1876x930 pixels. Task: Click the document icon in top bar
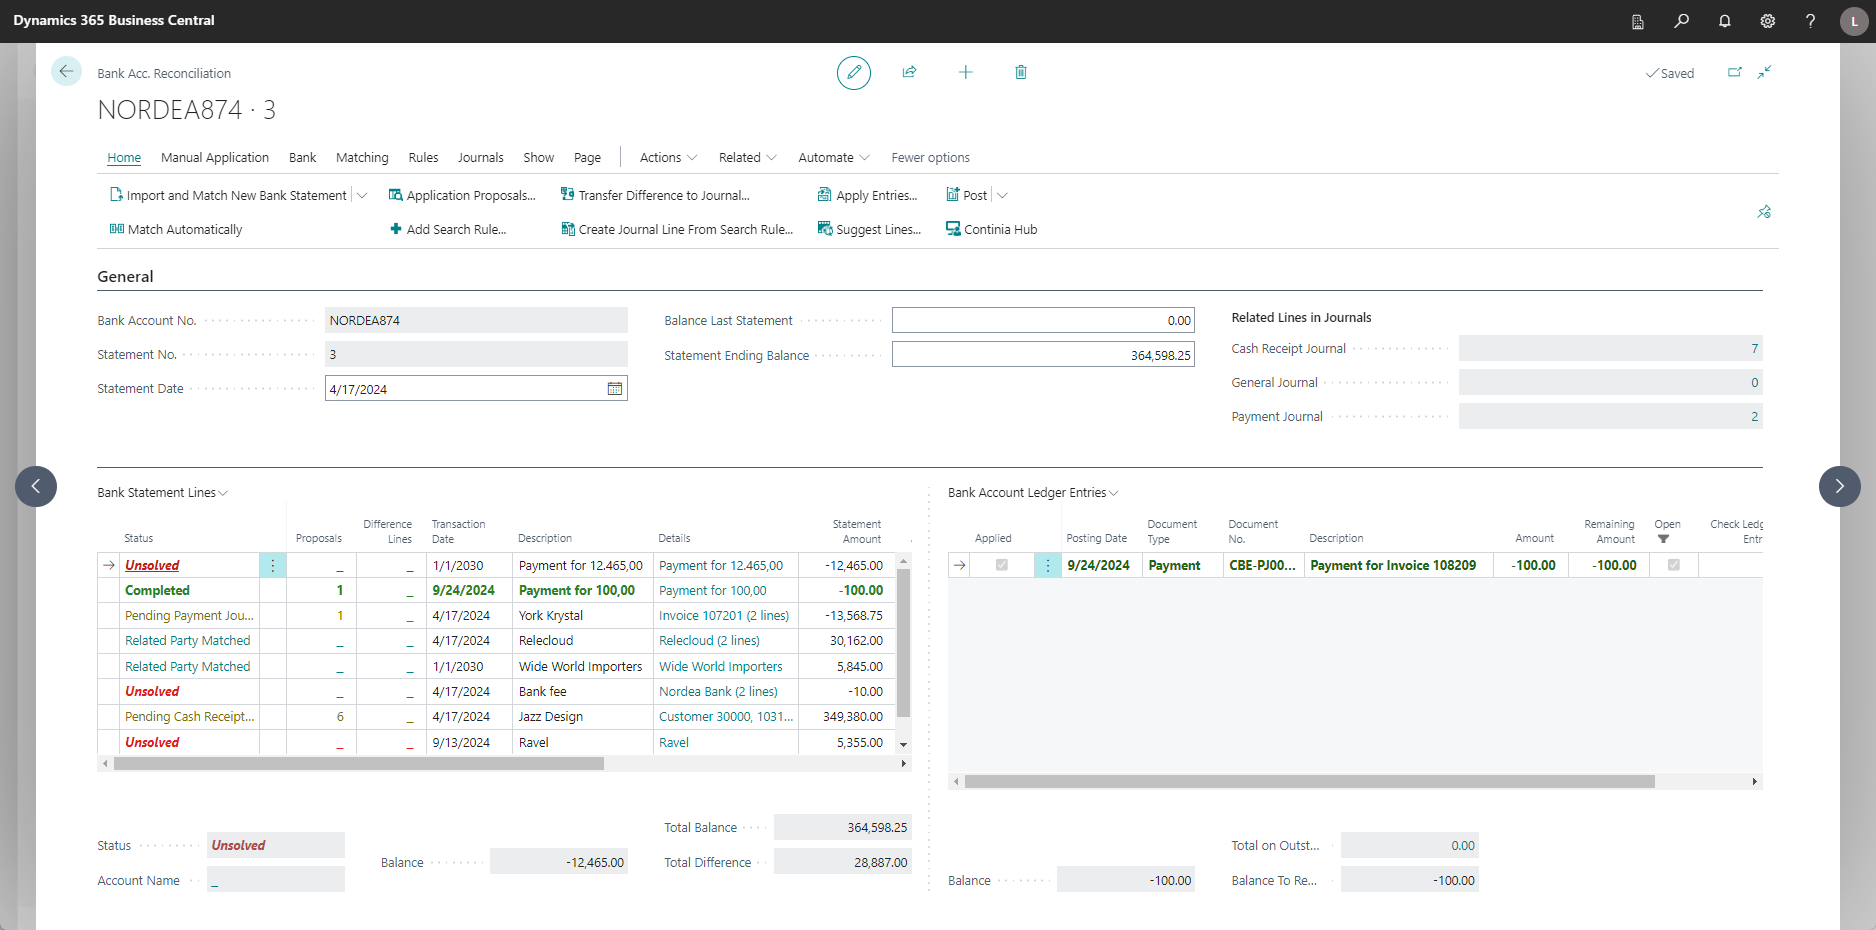click(1638, 21)
